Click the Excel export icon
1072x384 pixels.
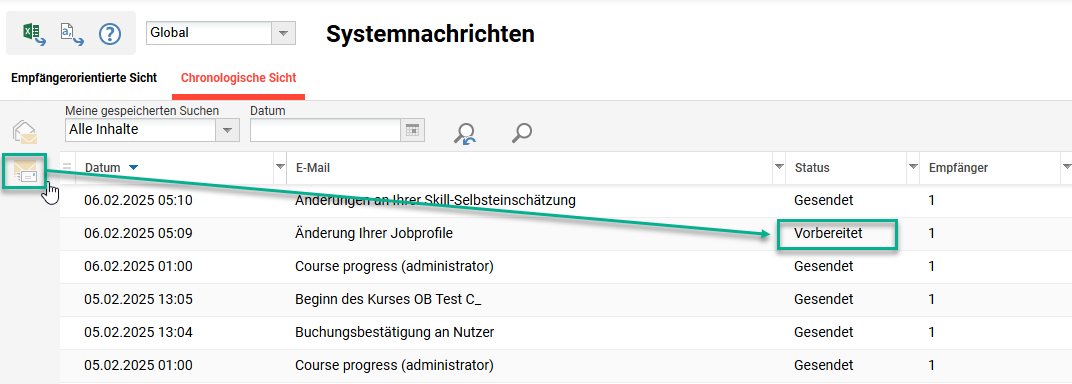pos(34,33)
